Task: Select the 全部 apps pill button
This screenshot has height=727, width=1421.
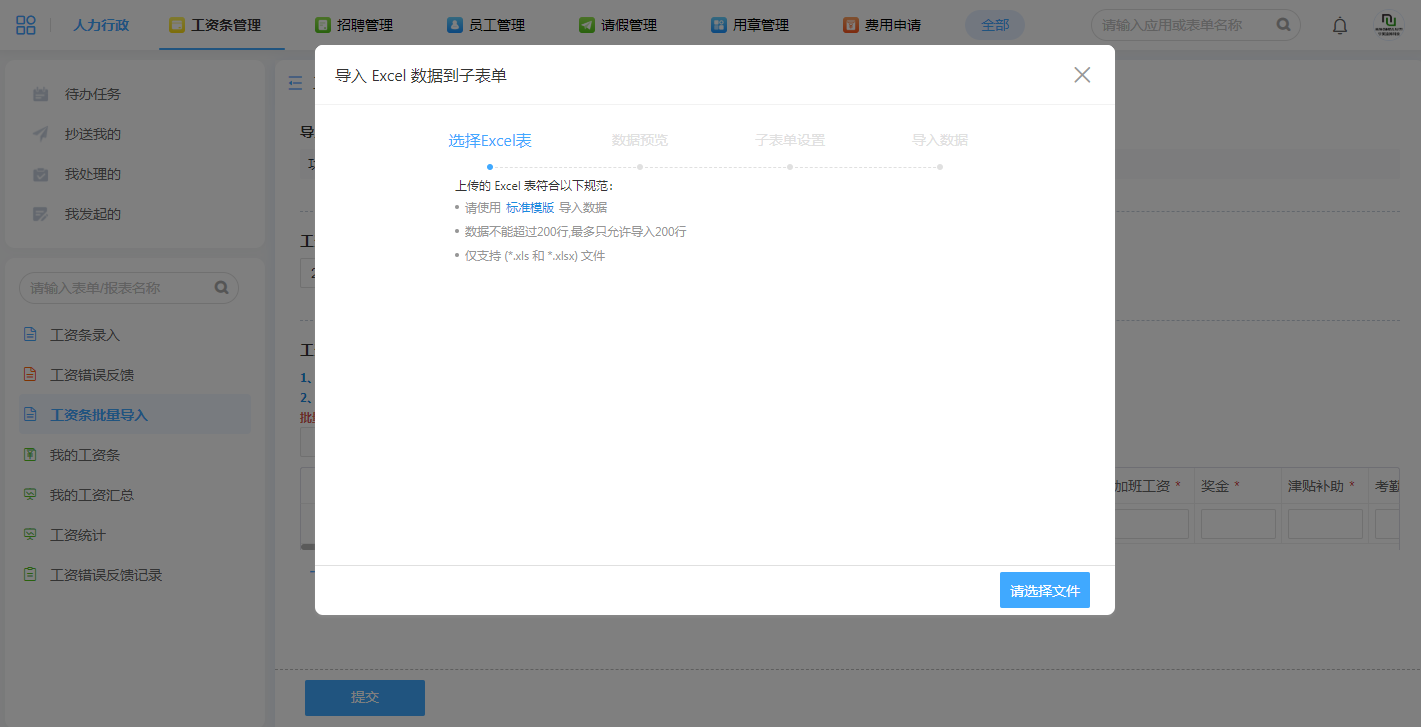Action: point(995,25)
